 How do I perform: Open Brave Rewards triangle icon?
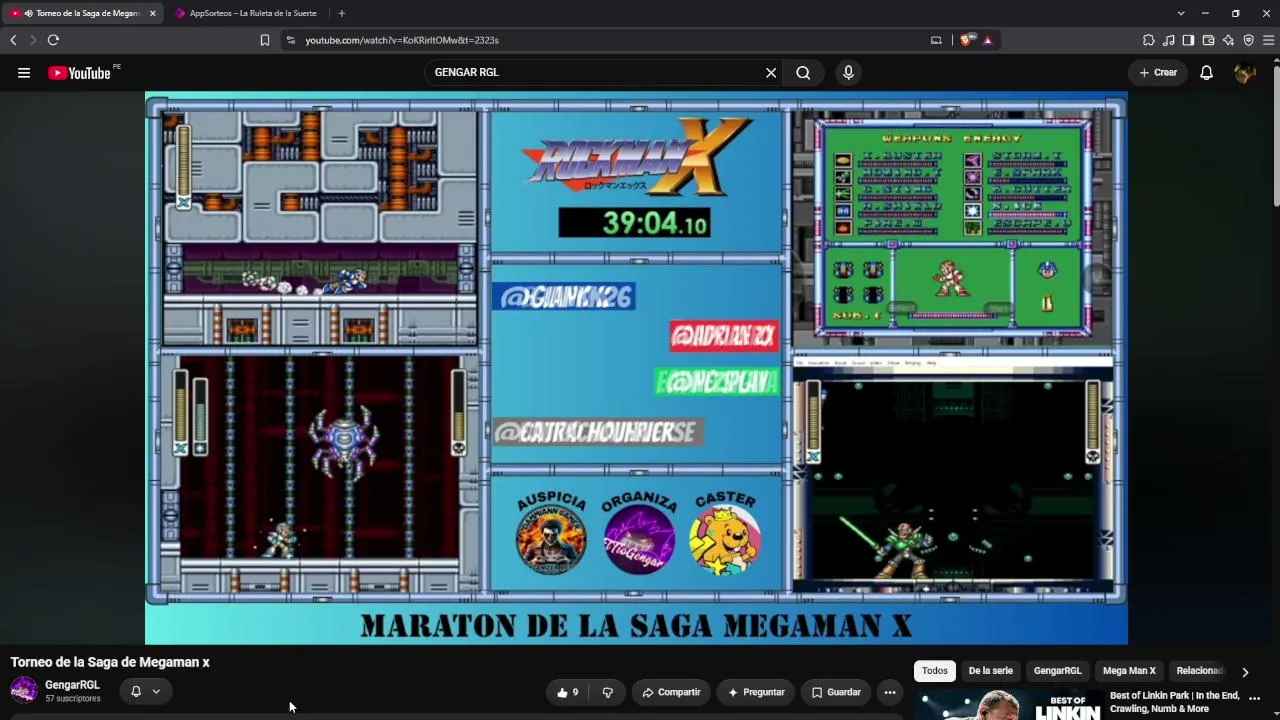tap(987, 40)
